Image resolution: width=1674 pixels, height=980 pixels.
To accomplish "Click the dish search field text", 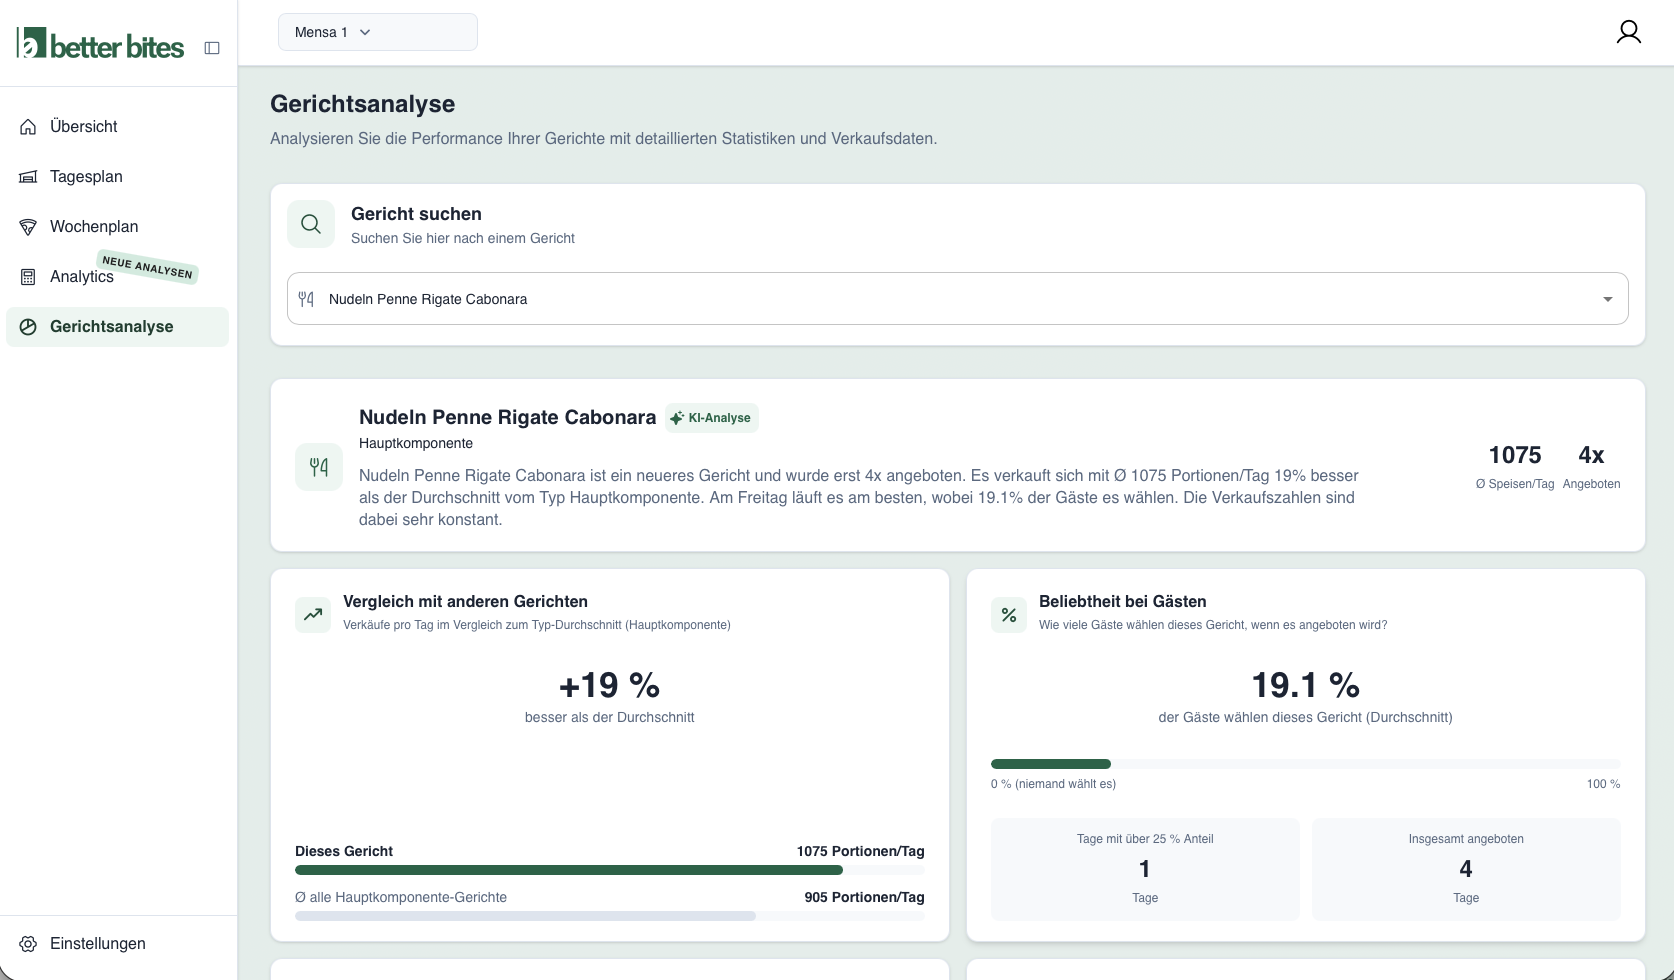I will click(x=428, y=299).
